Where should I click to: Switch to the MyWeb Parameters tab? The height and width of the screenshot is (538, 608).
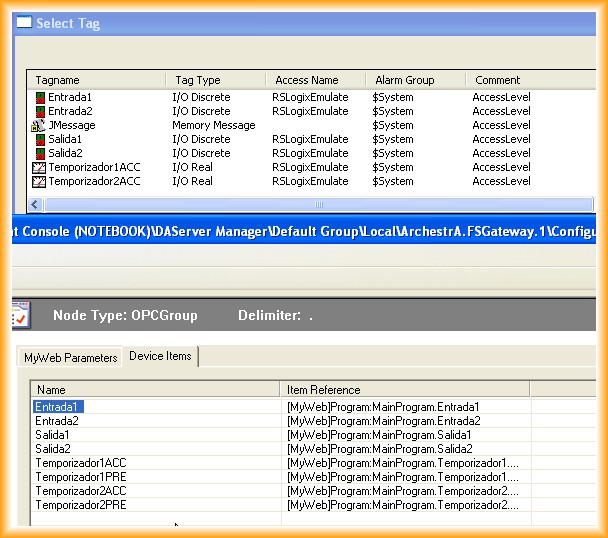click(70, 357)
